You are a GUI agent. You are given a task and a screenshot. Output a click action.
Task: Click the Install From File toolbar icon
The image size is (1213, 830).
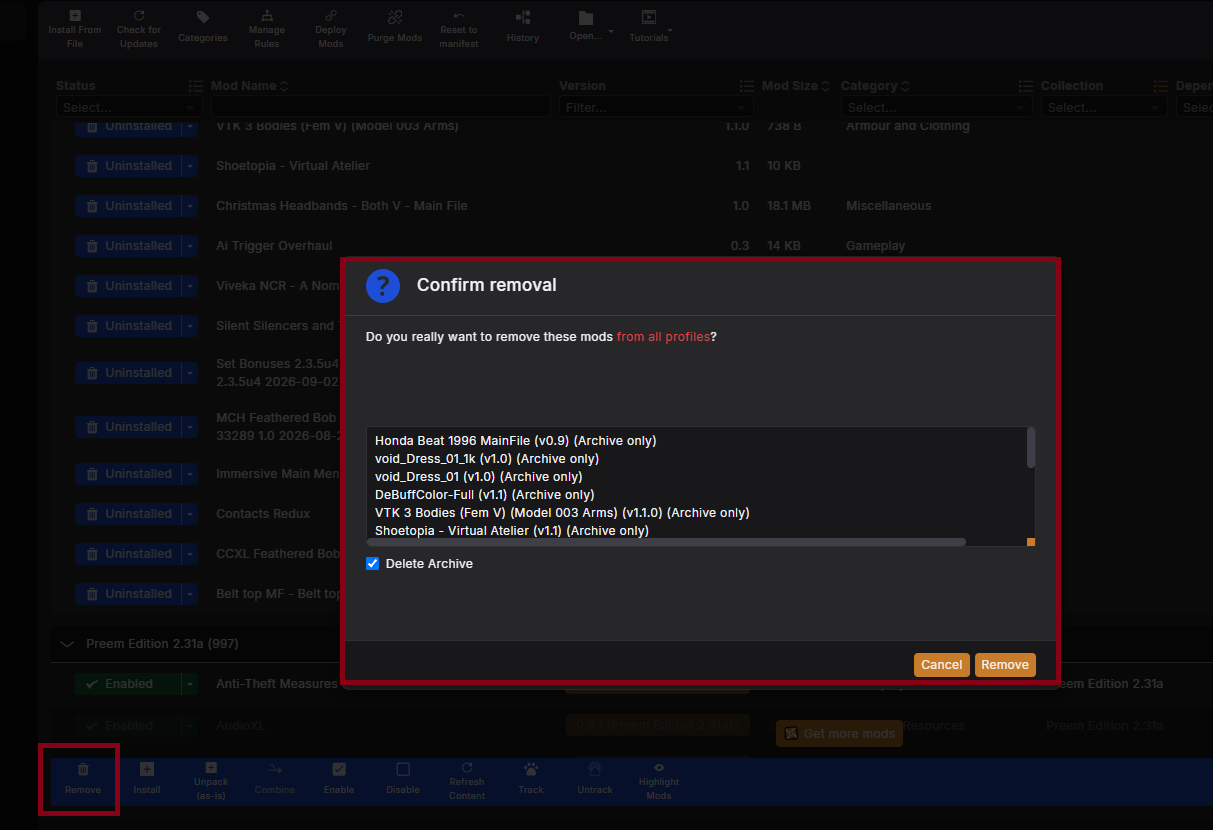coord(75,16)
